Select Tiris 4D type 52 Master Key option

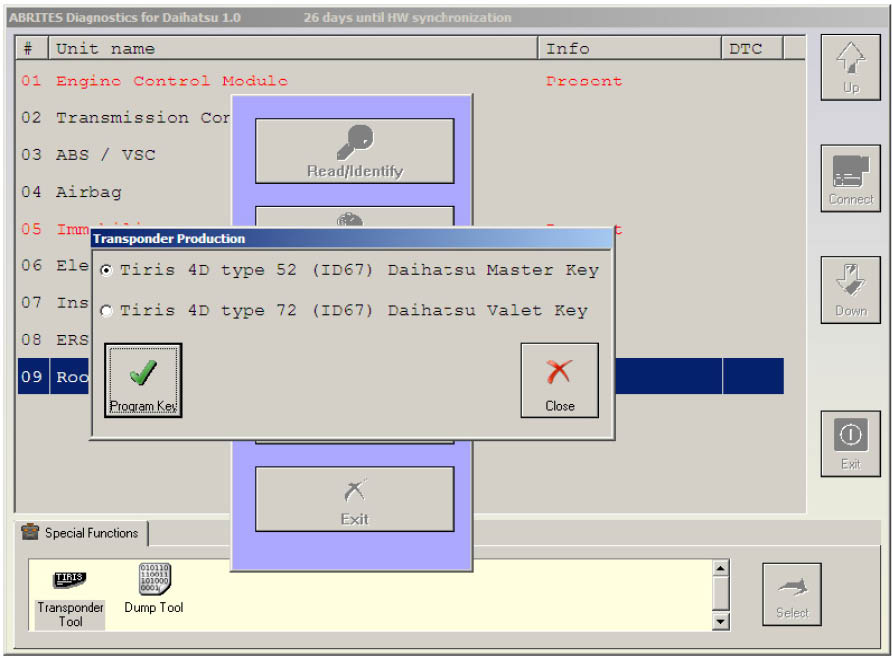tap(107, 270)
